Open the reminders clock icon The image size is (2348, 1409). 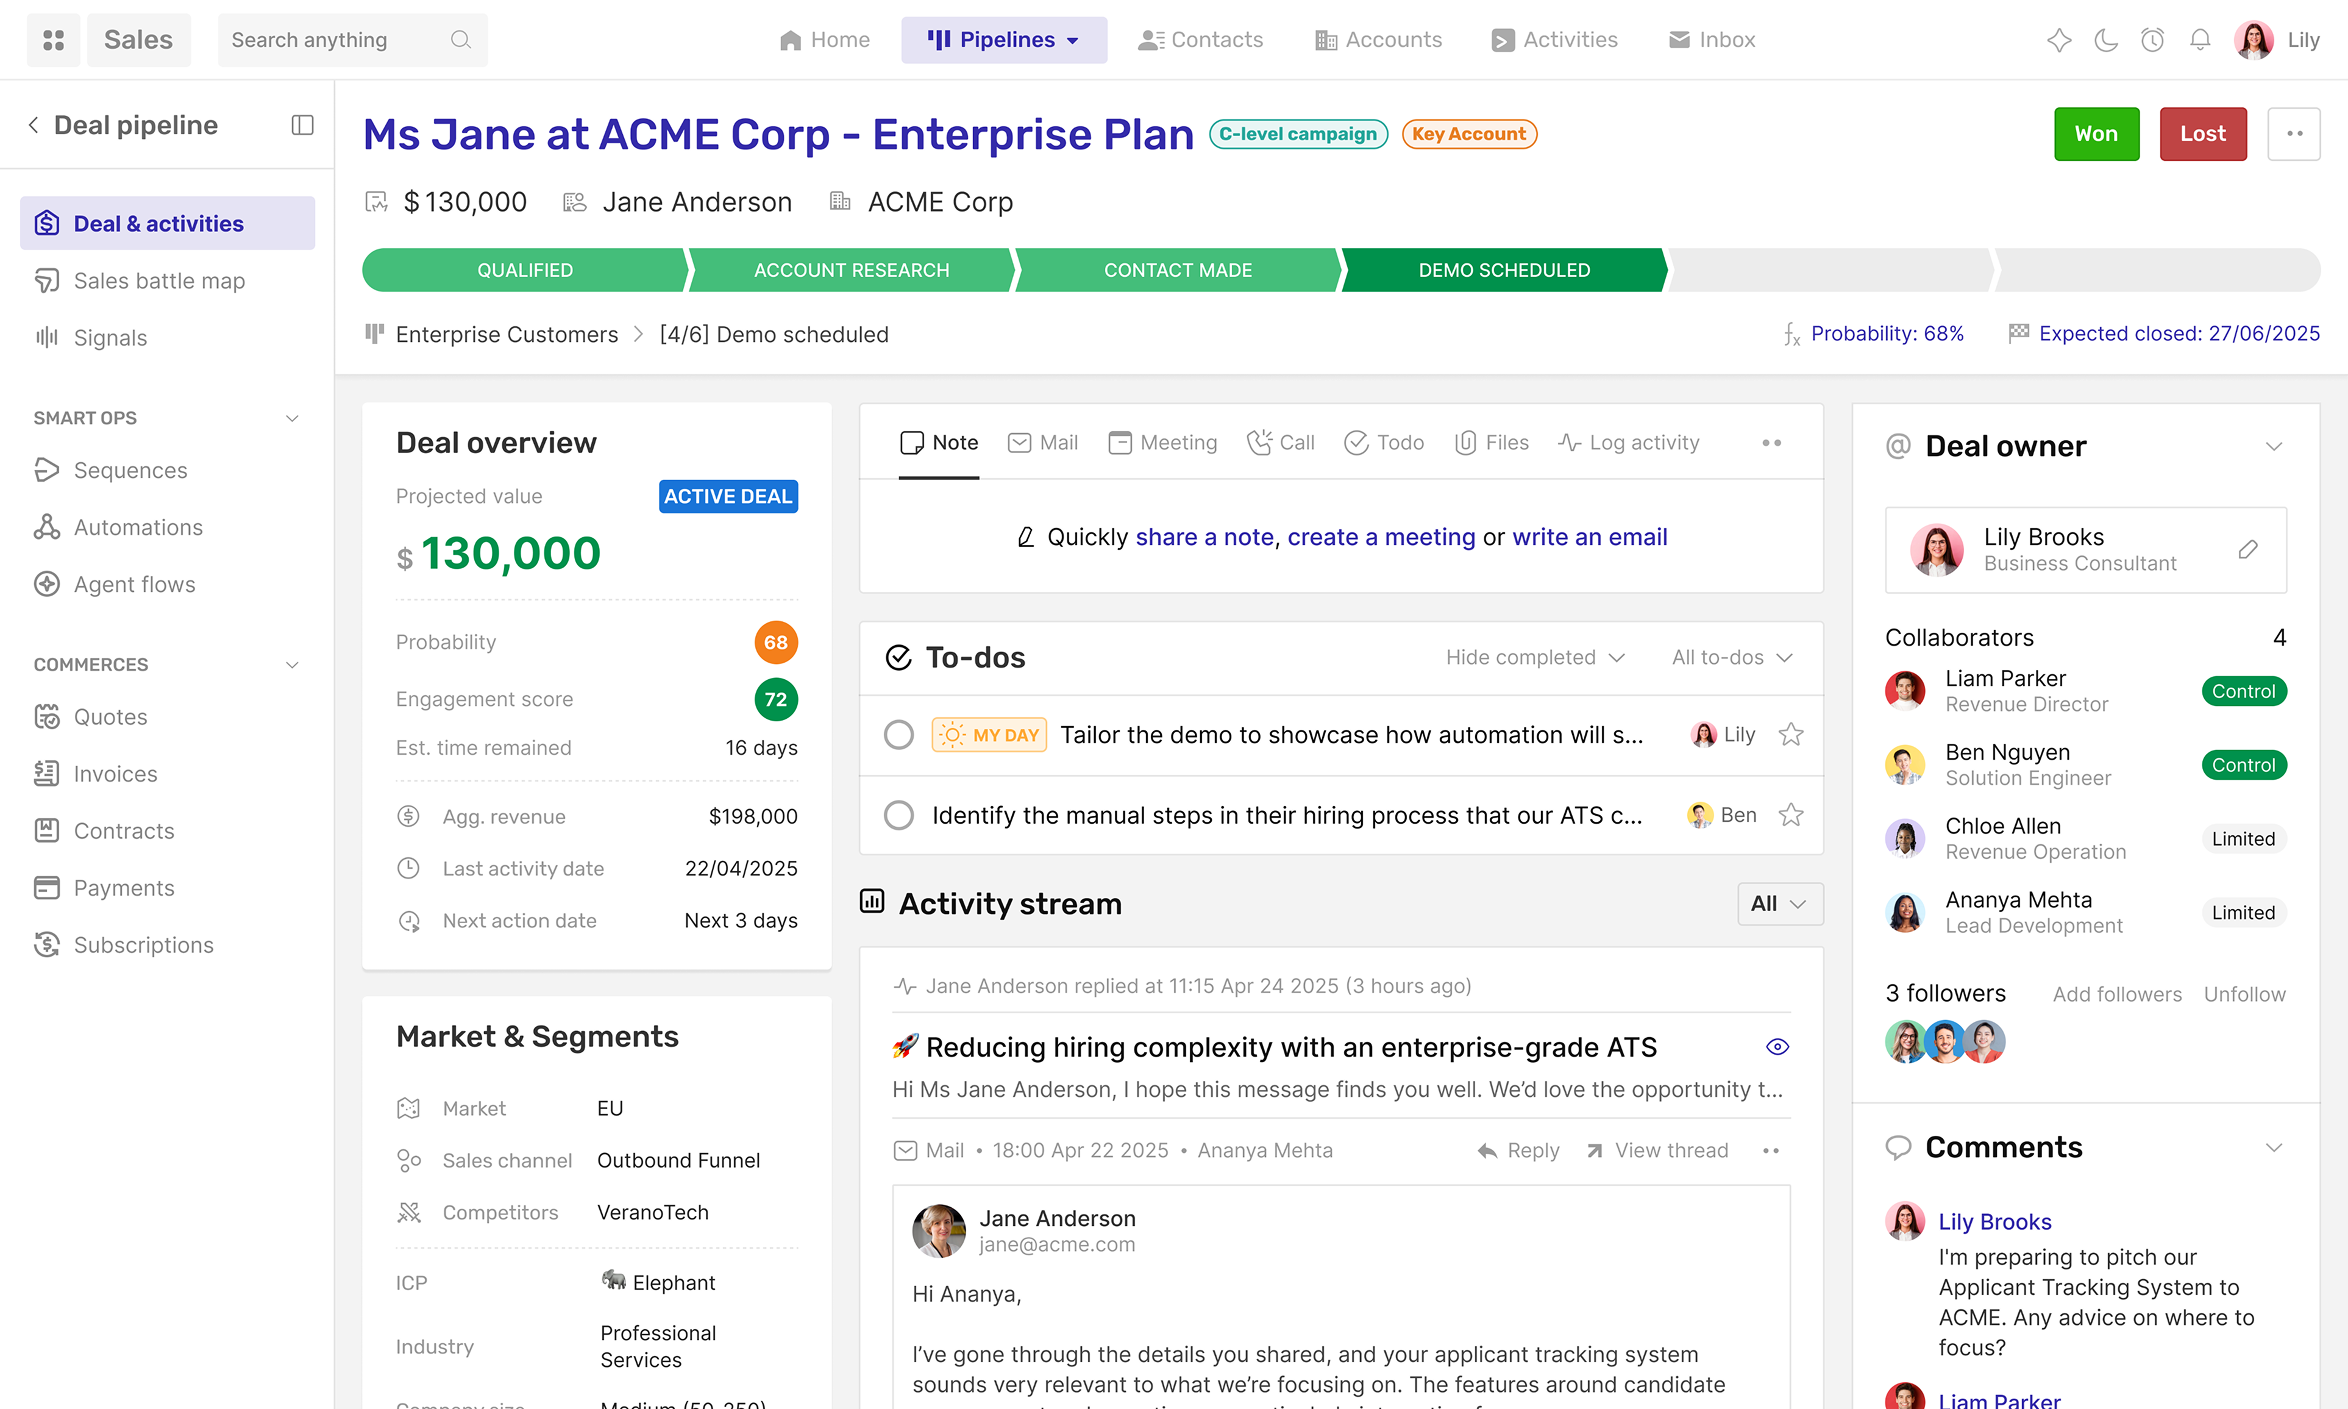click(x=2153, y=40)
